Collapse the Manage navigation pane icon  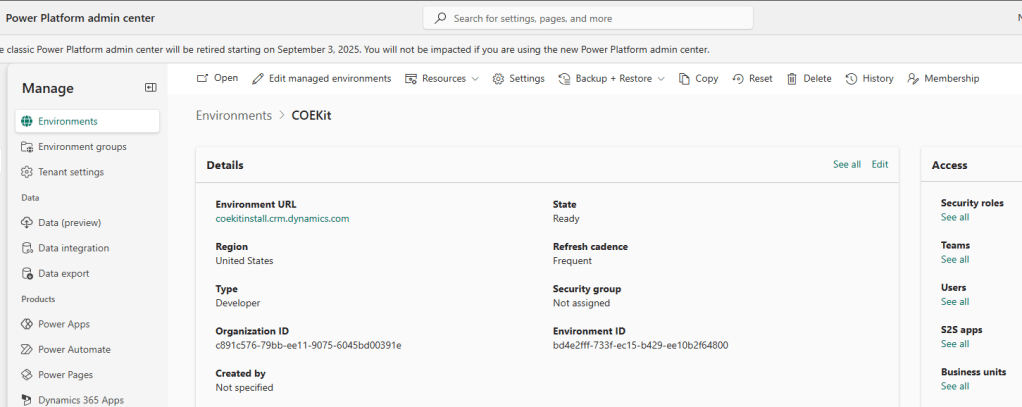pos(151,88)
